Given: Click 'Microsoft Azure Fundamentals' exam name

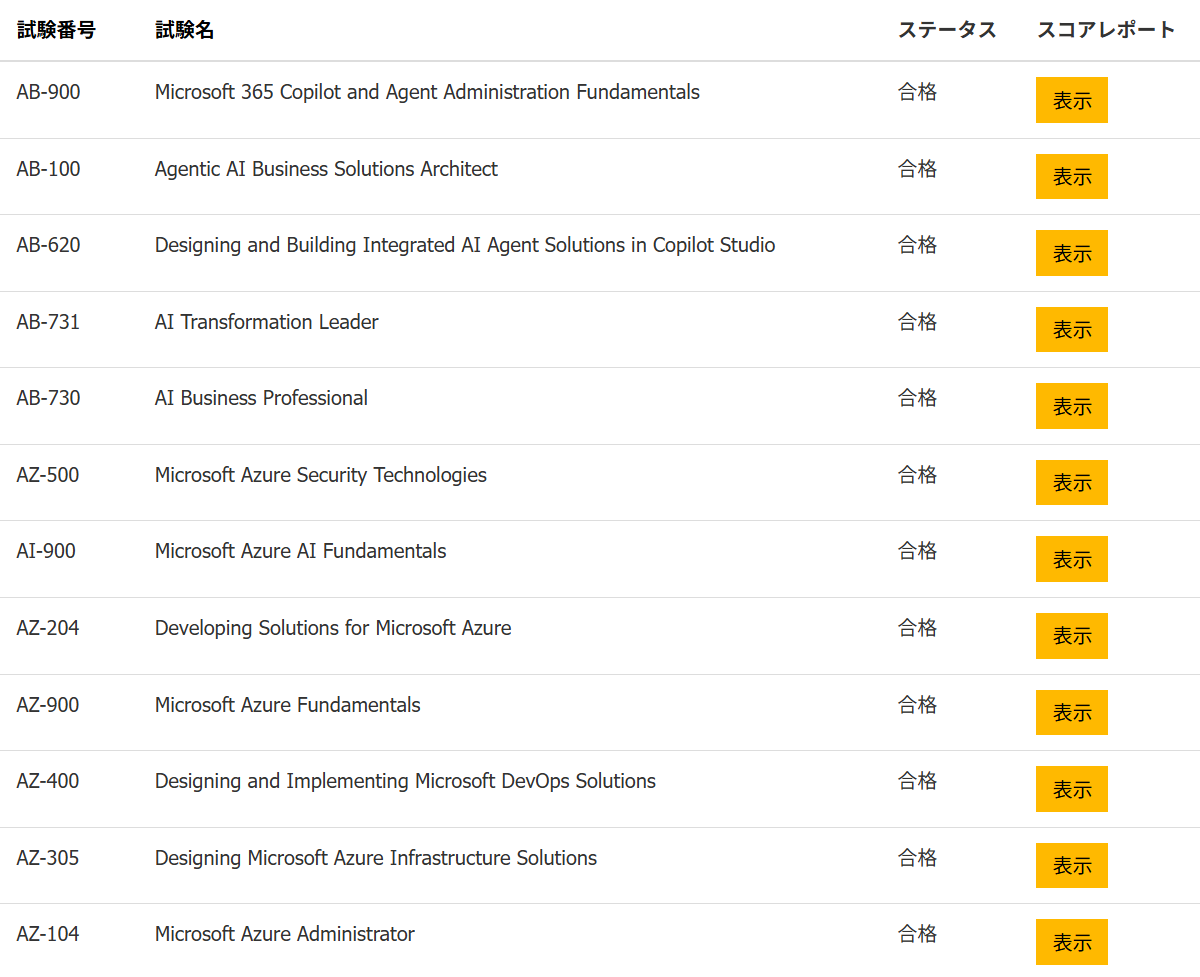Looking at the screenshot, I should 288,705.
